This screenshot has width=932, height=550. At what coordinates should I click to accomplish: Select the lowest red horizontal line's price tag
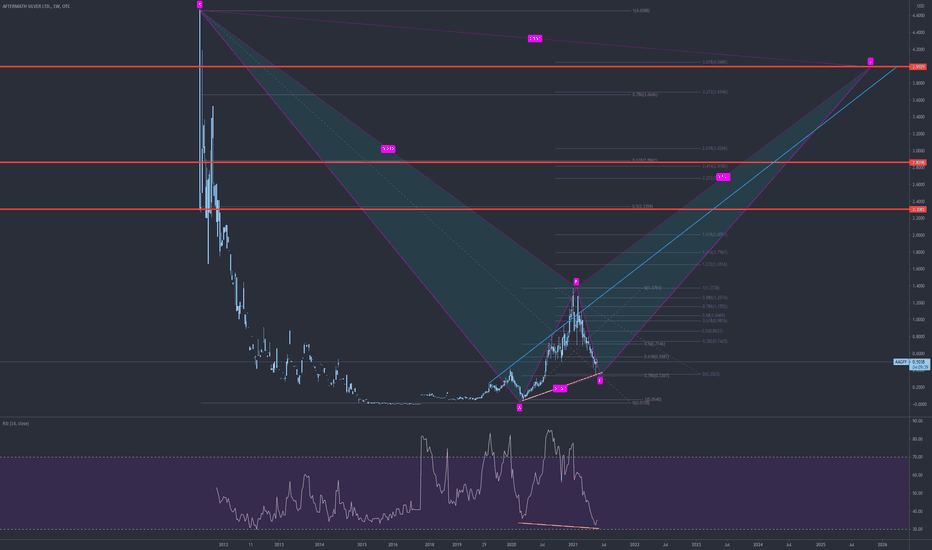(918, 209)
